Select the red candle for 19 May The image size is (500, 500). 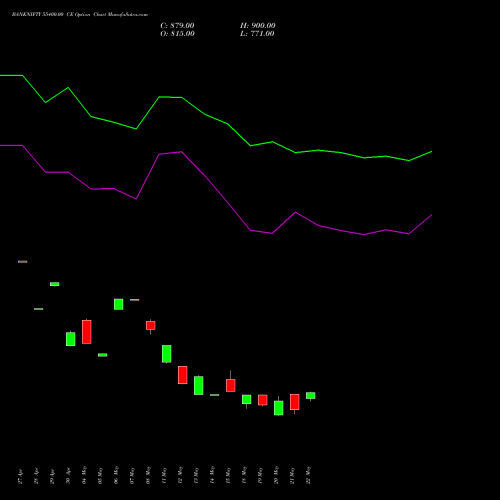click(x=263, y=400)
